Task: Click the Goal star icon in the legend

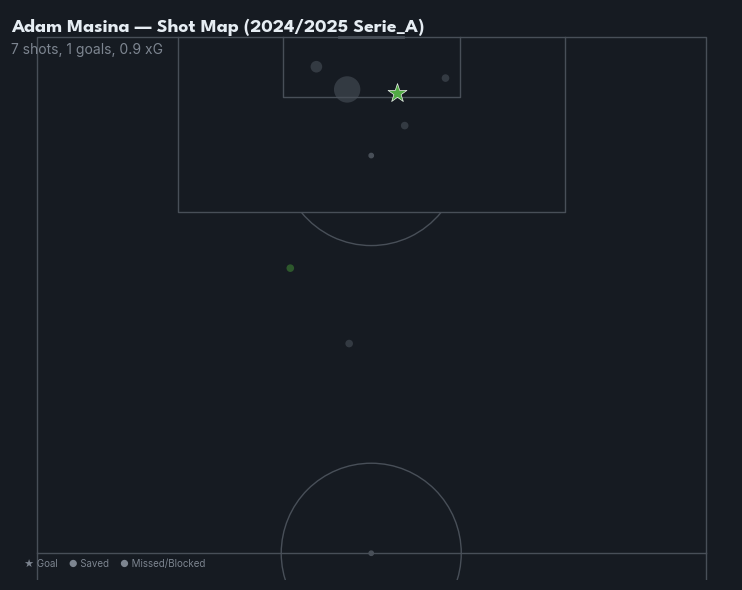Action: tap(29, 564)
